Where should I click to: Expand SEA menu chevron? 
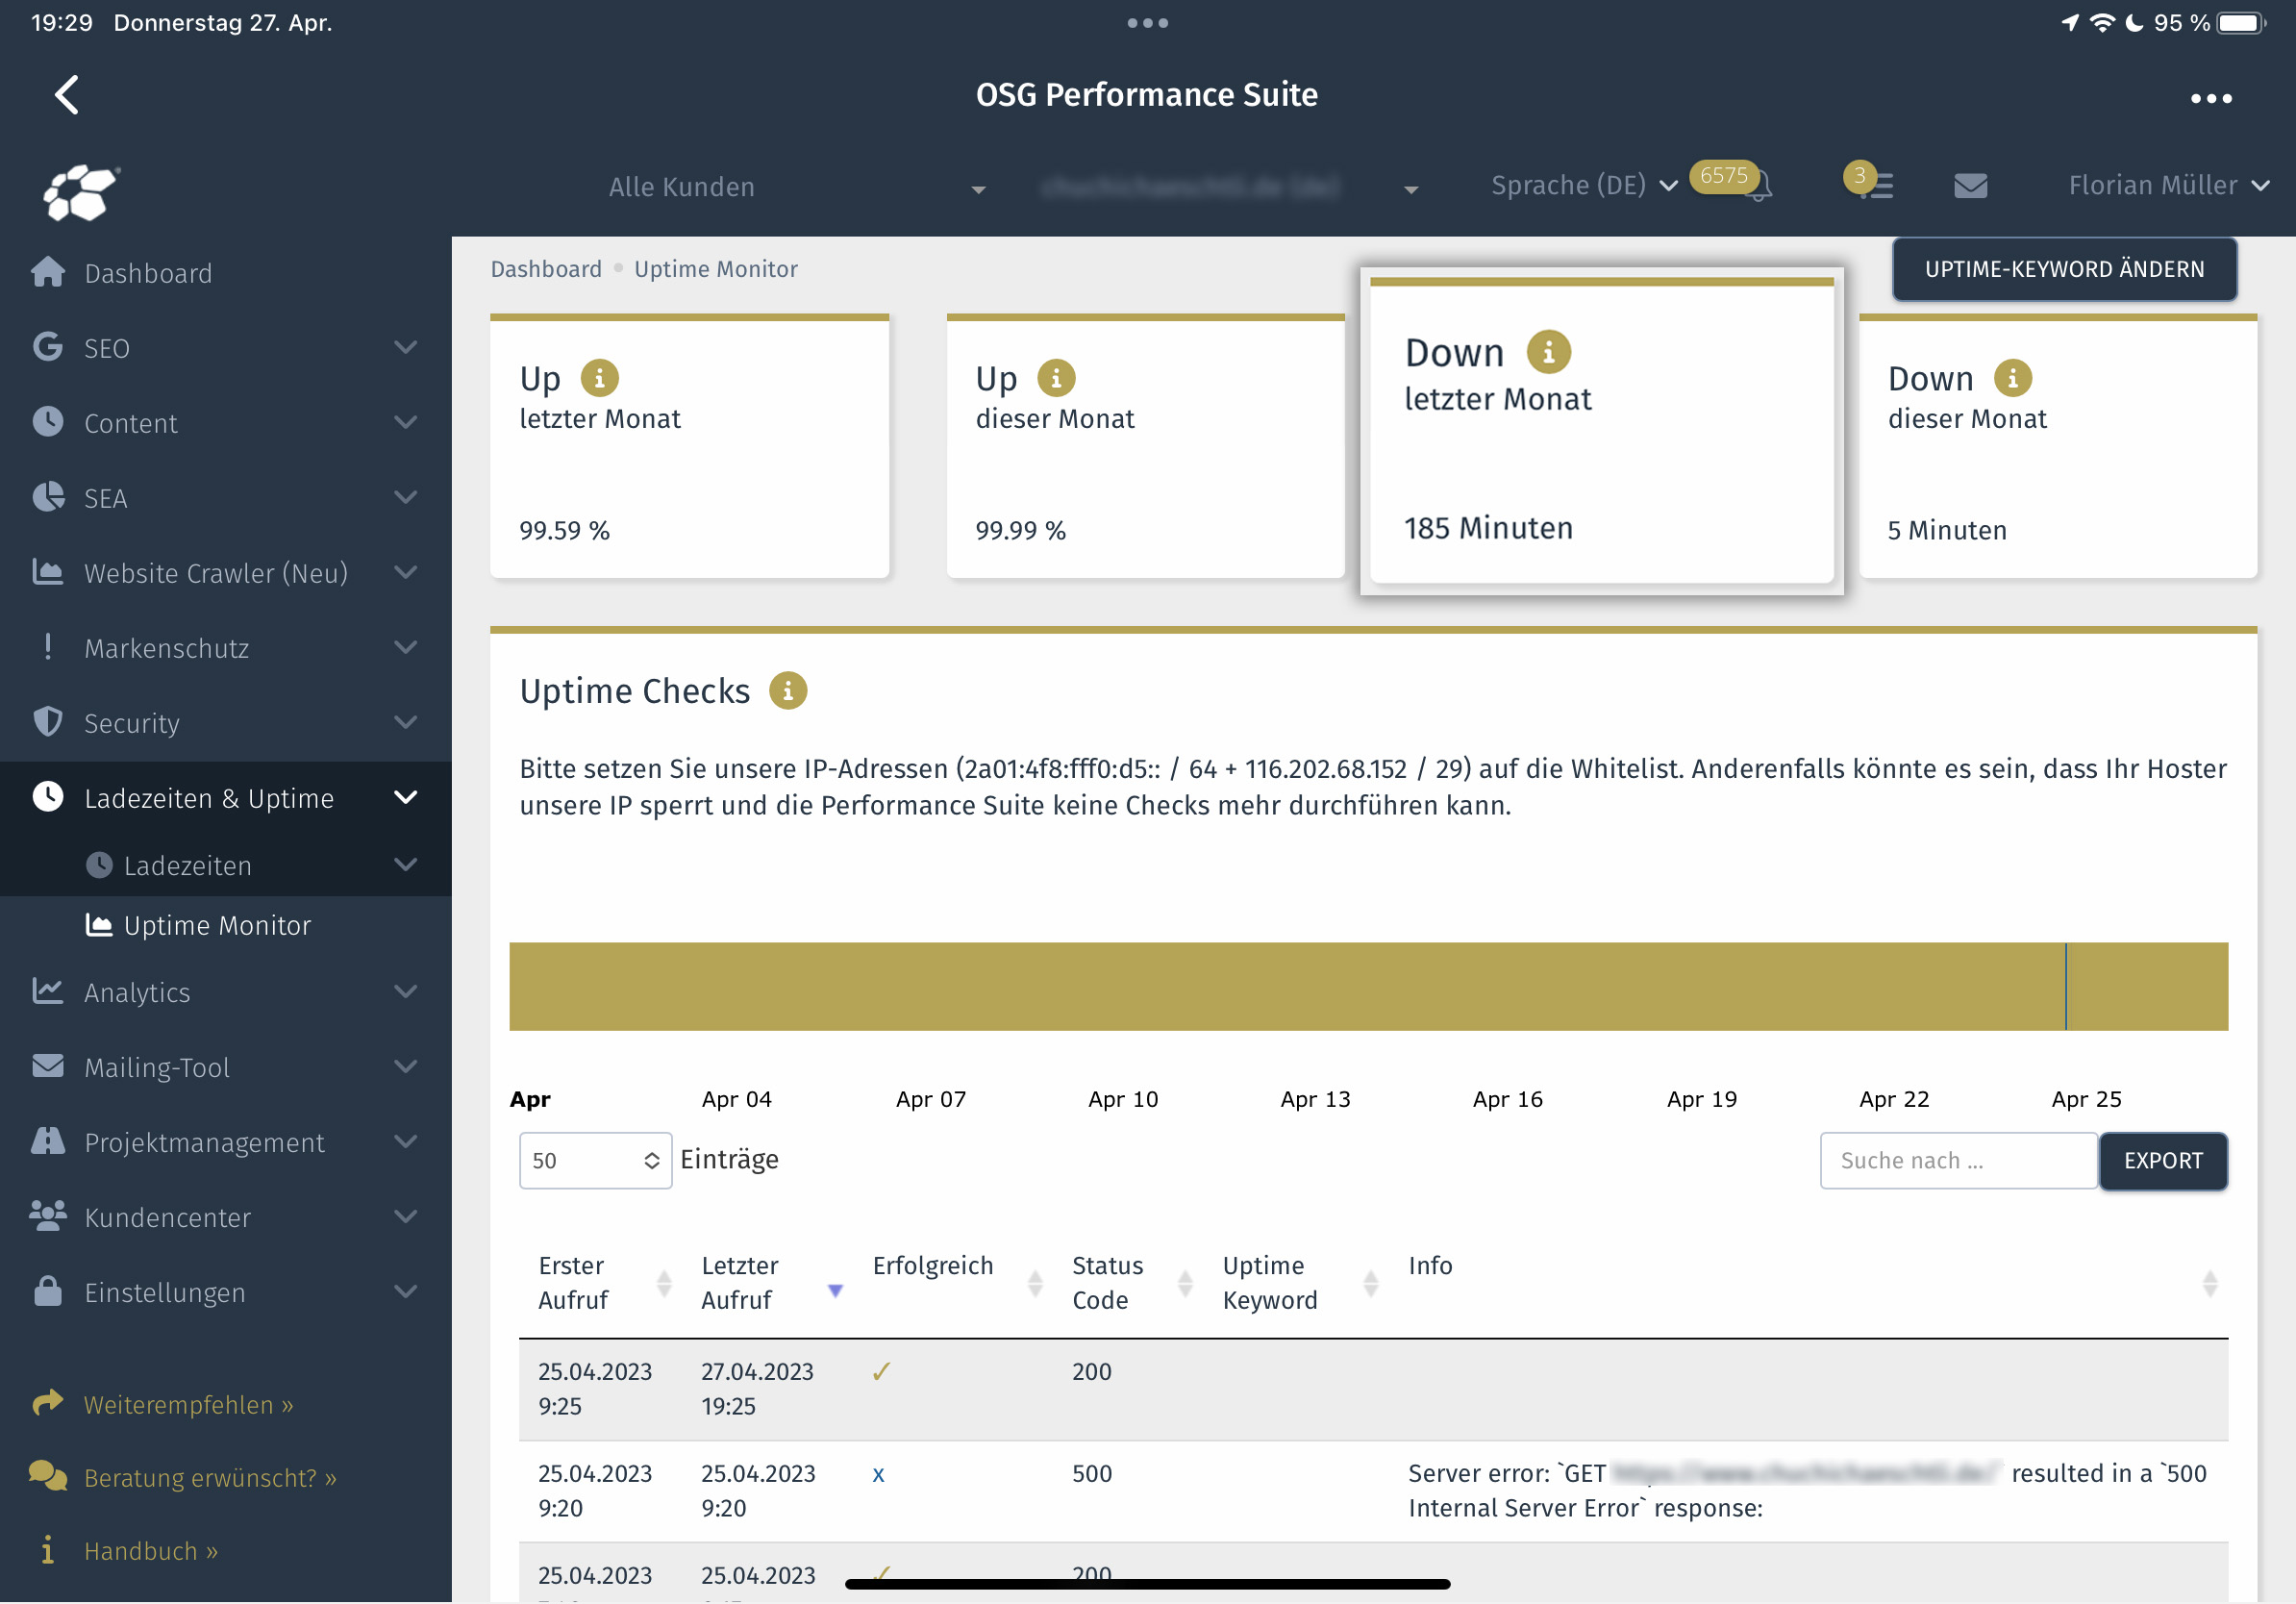tap(406, 497)
